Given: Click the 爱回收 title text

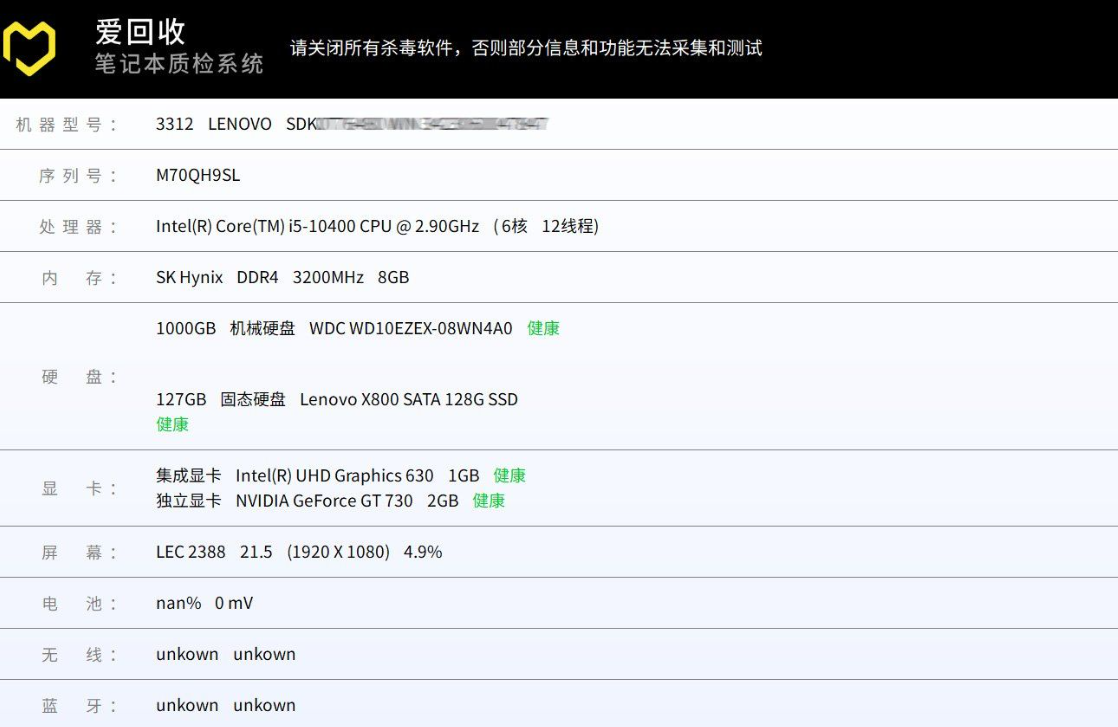Looking at the screenshot, I should point(140,31).
